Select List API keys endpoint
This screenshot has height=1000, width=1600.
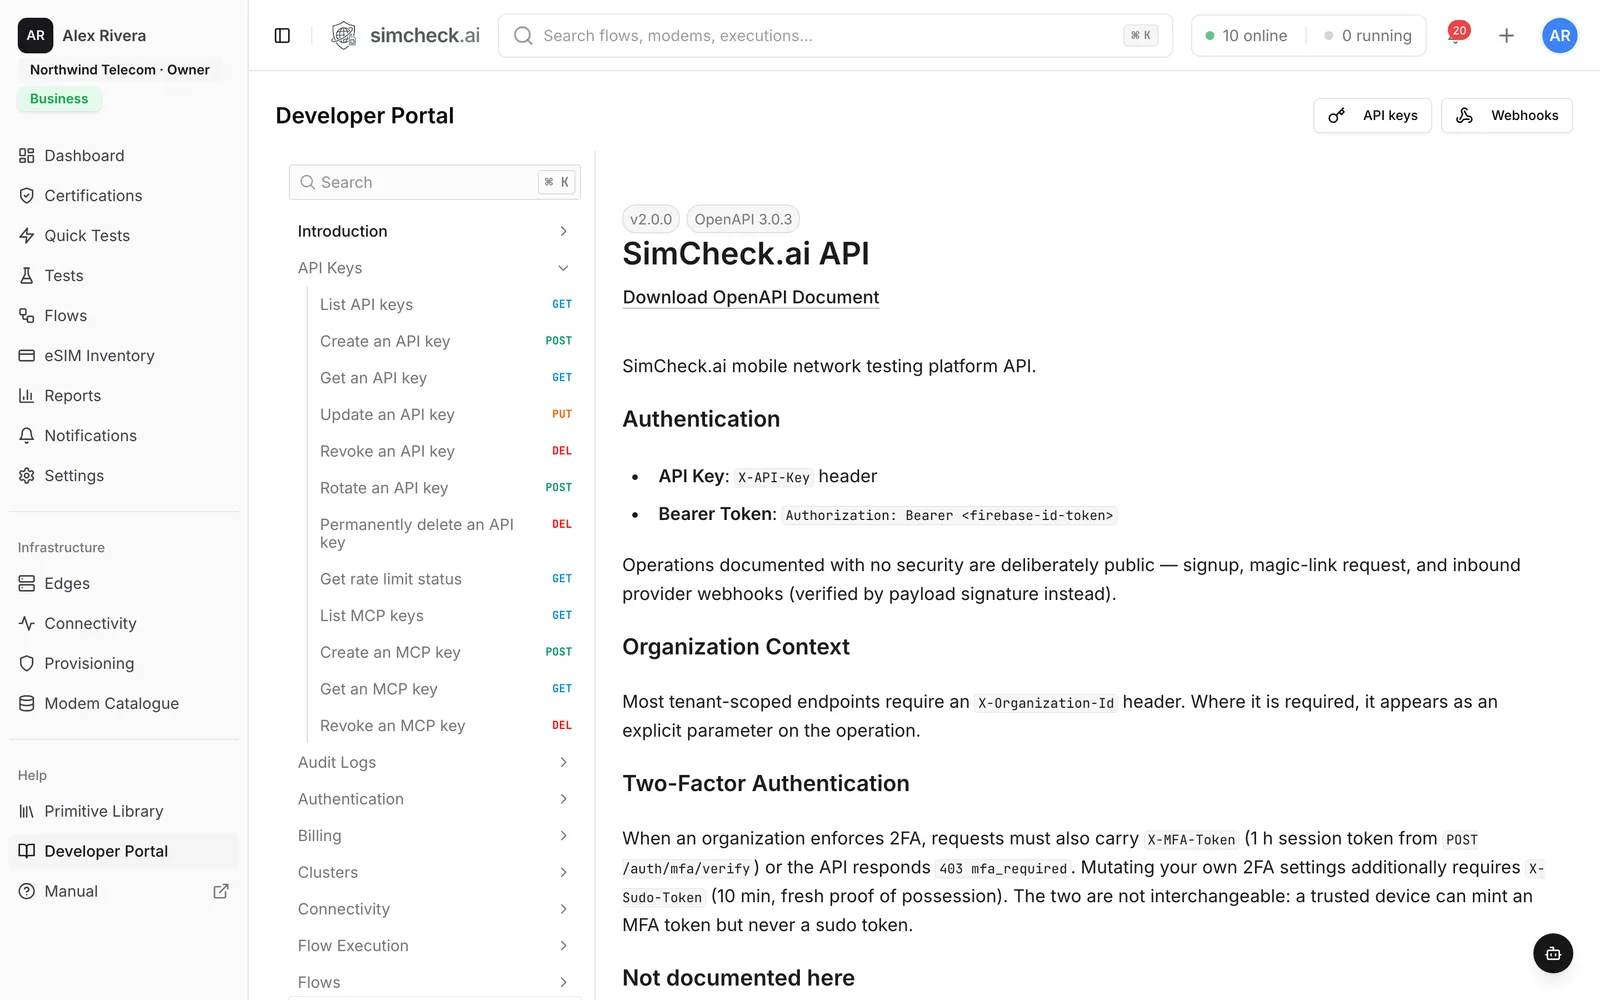(445, 305)
